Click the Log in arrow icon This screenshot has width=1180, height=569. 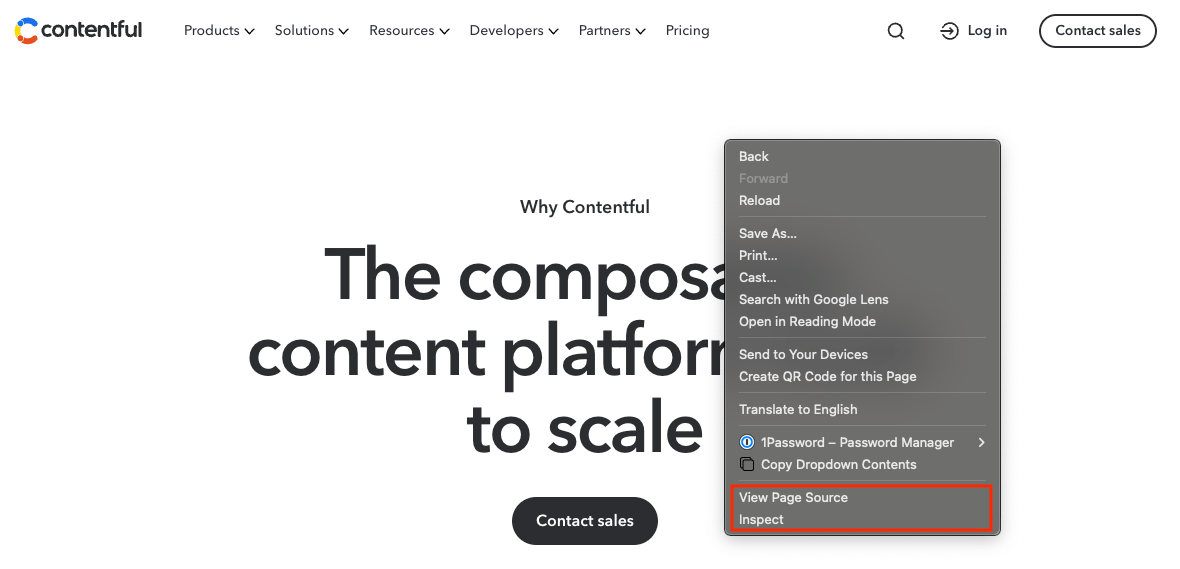[950, 31]
